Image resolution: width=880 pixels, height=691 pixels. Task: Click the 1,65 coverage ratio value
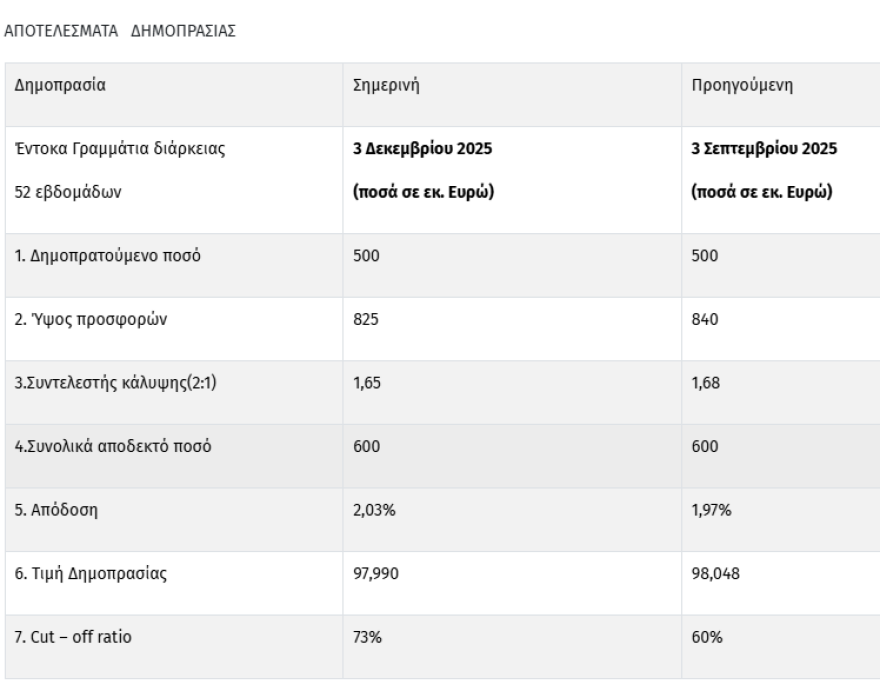click(x=368, y=383)
